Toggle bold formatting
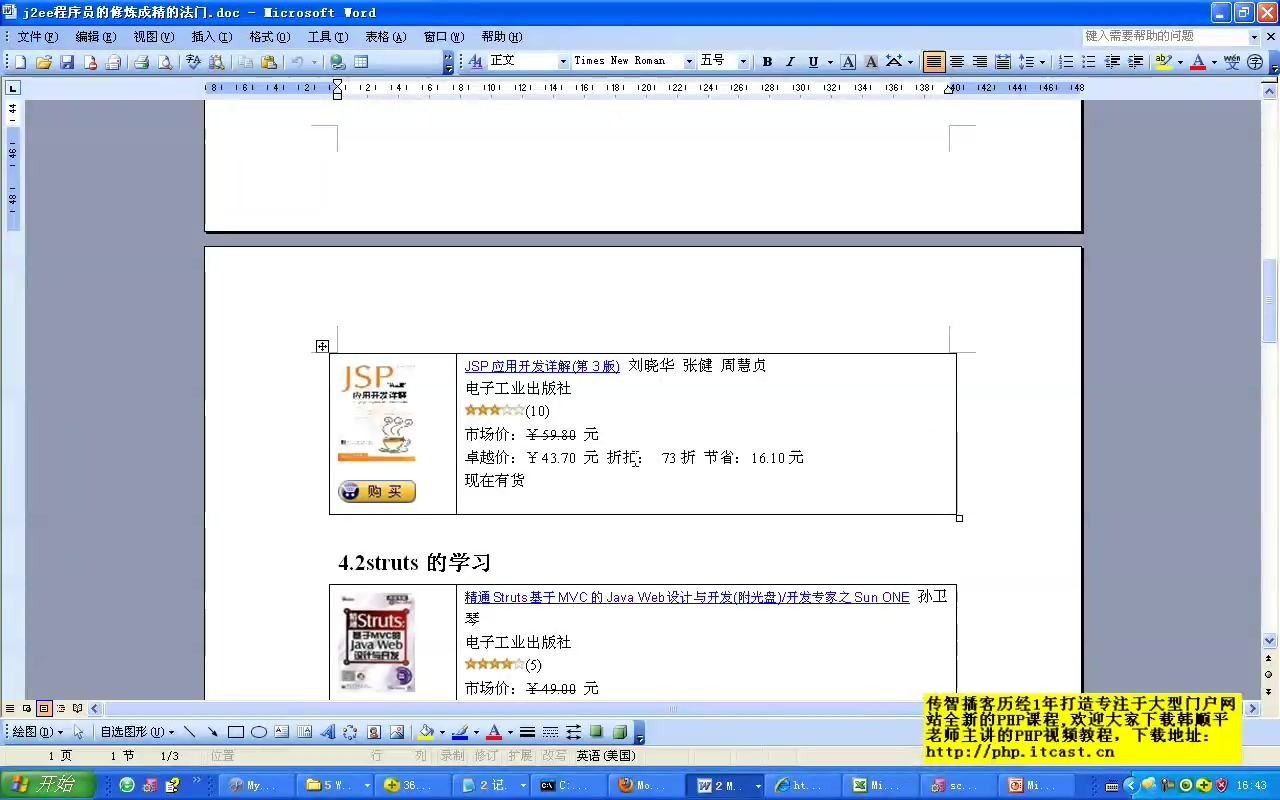Screen dimensions: 1280x800 click(x=767, y=62)
